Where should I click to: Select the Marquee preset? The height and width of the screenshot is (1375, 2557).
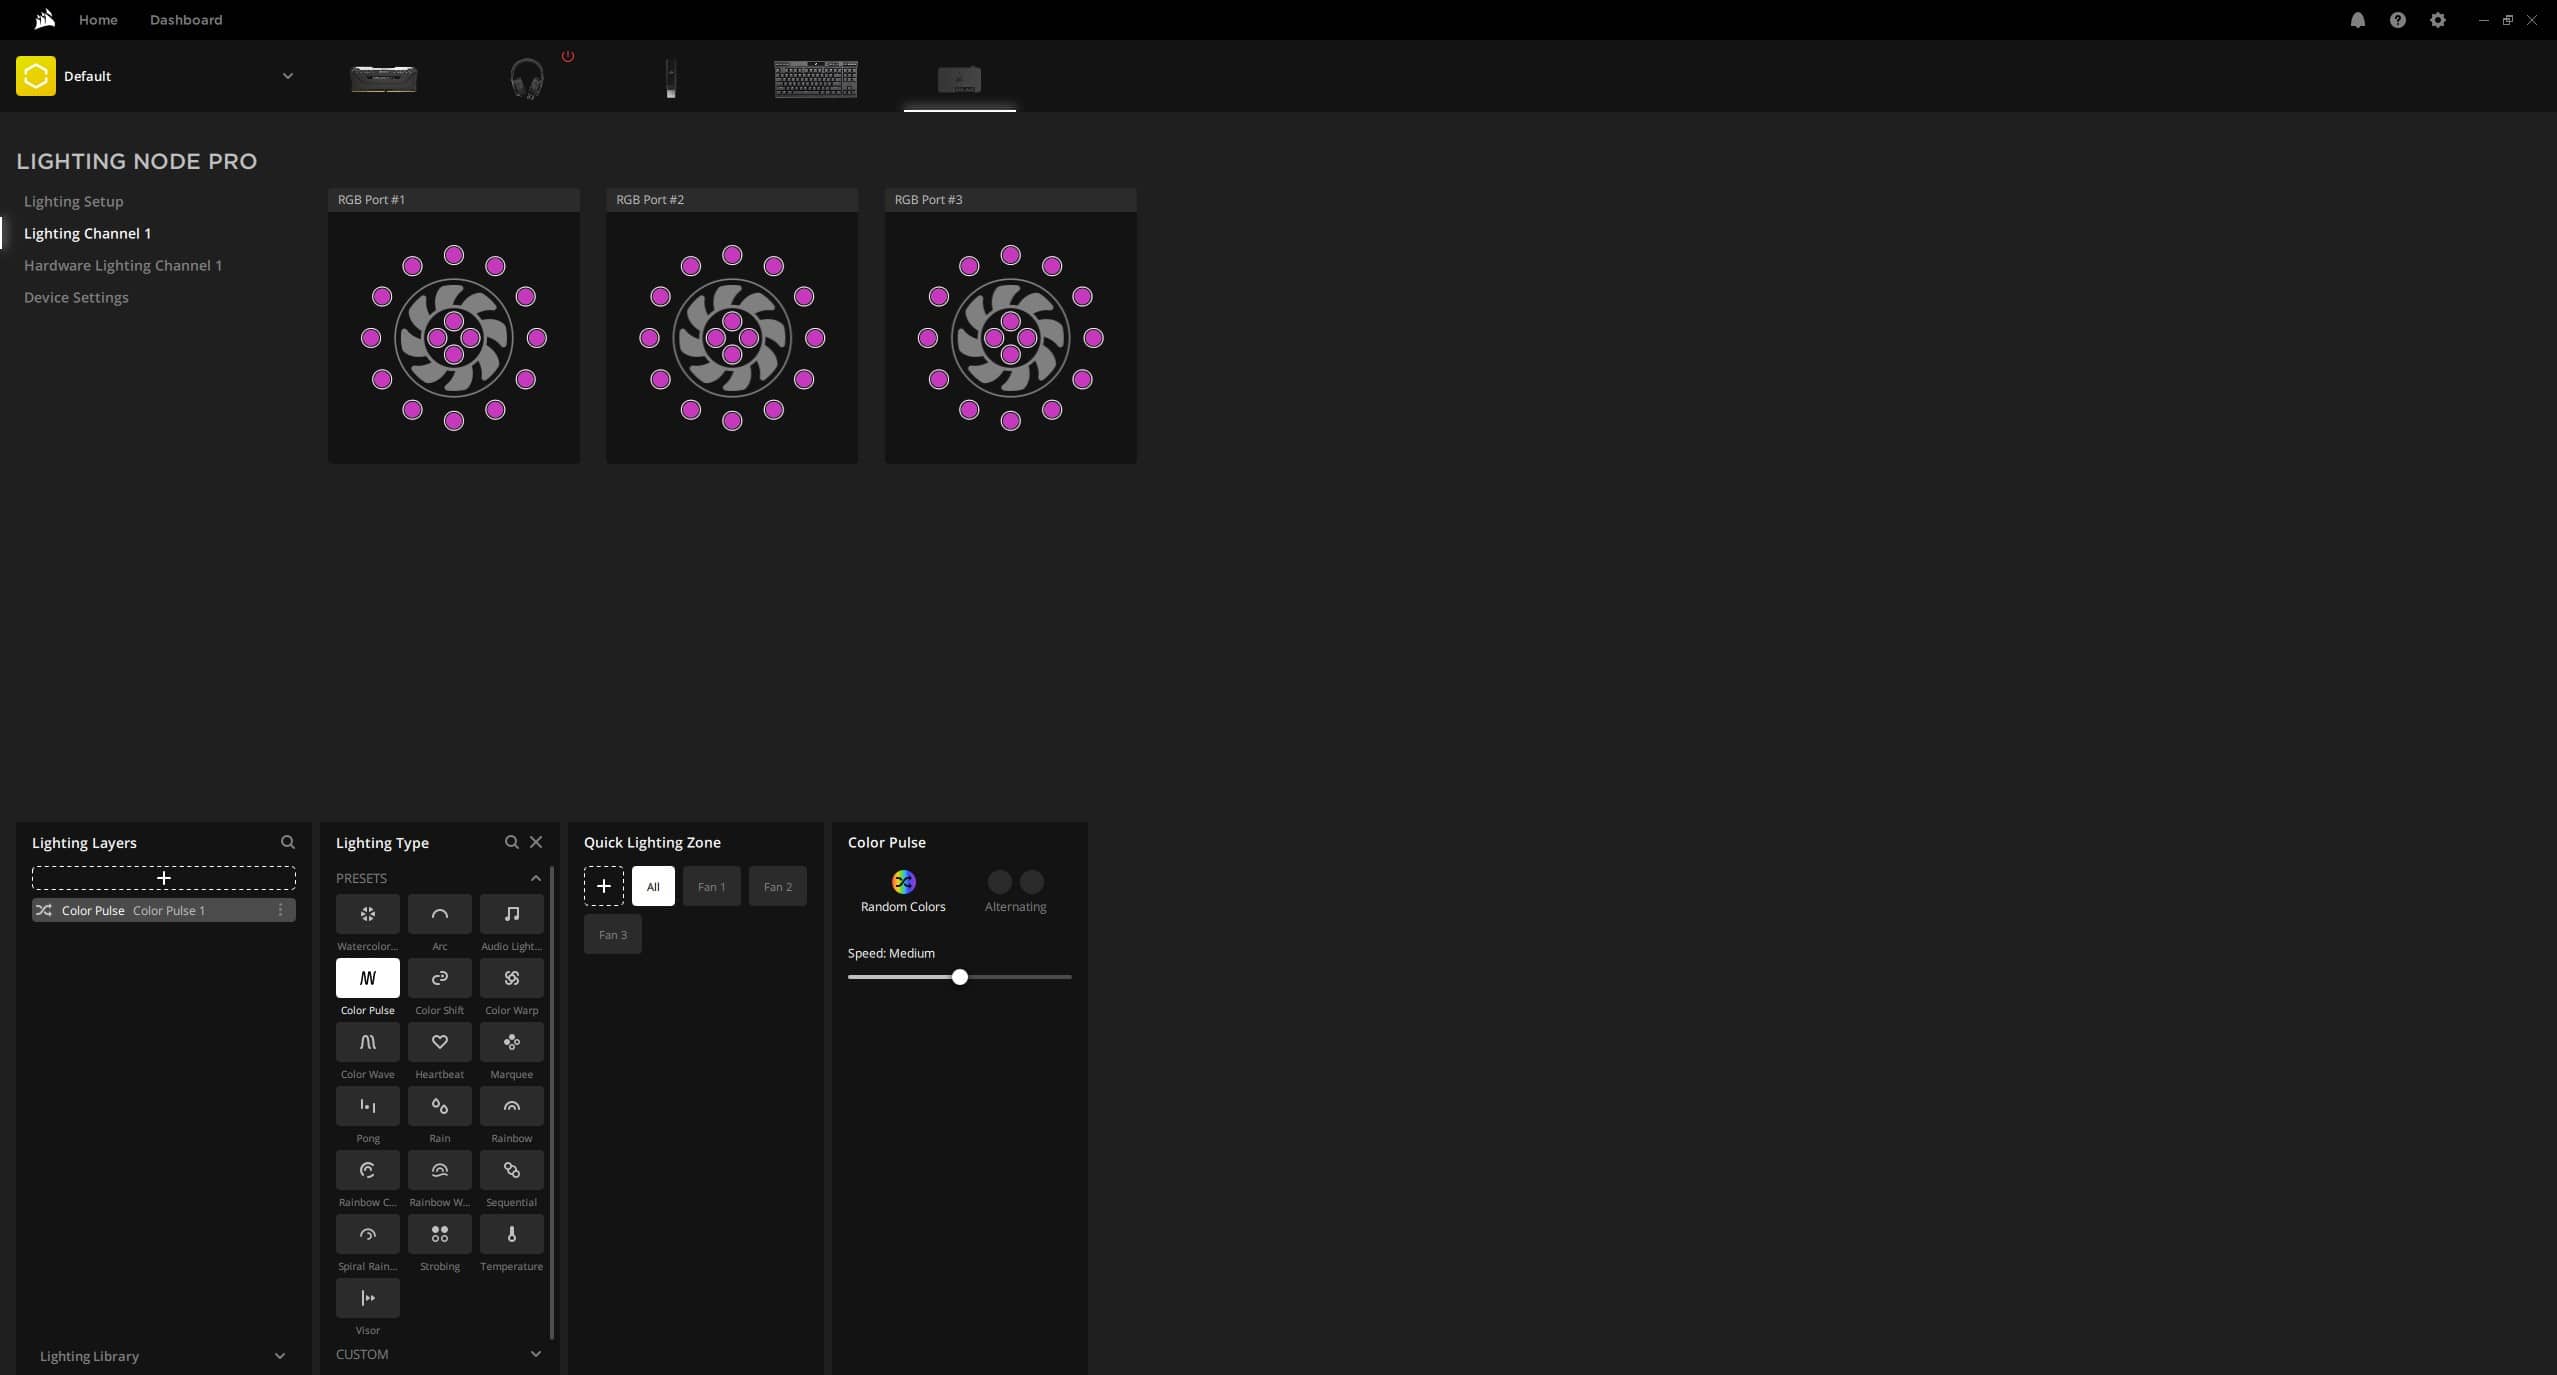[511, 1042]
